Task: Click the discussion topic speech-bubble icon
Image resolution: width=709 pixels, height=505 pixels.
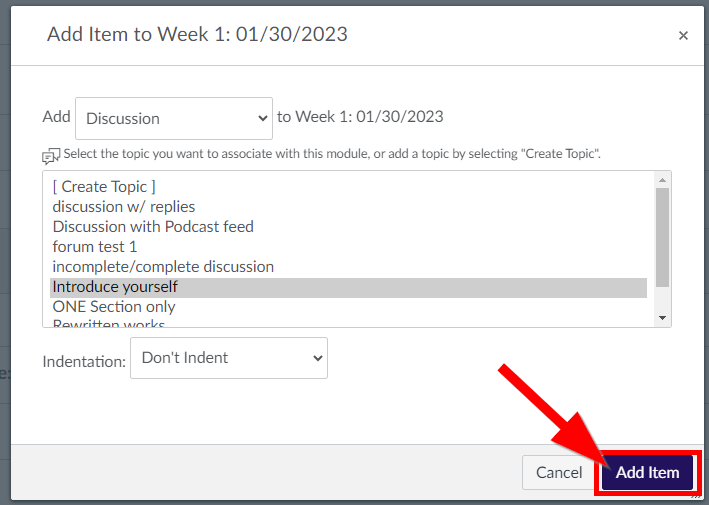Action: [51, 156]
